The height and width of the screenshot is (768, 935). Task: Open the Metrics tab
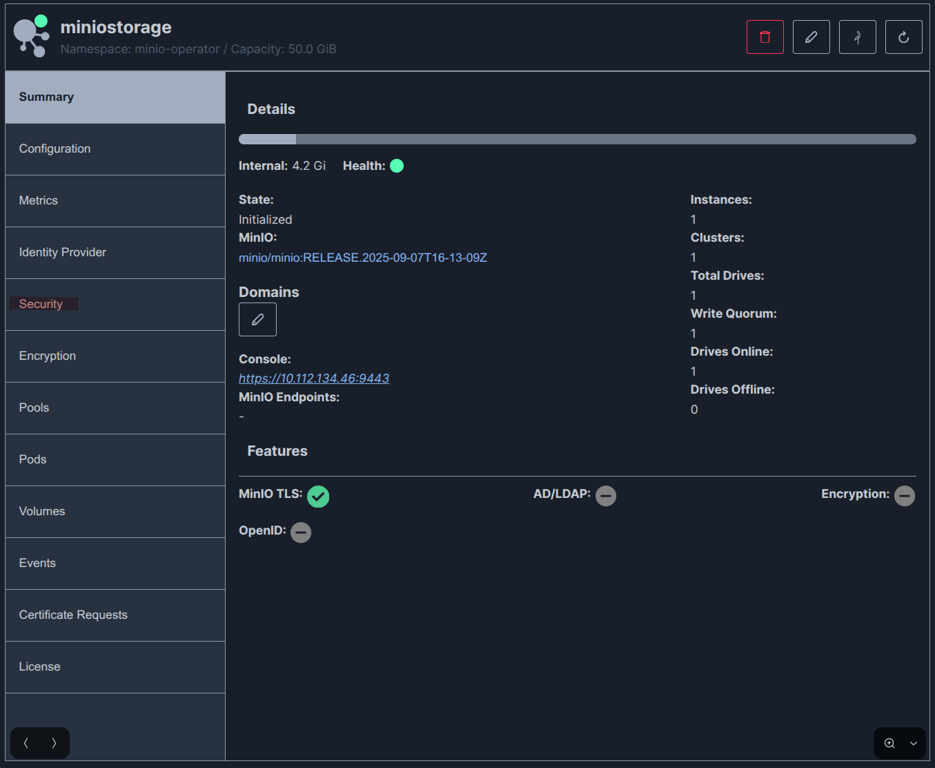115,201
